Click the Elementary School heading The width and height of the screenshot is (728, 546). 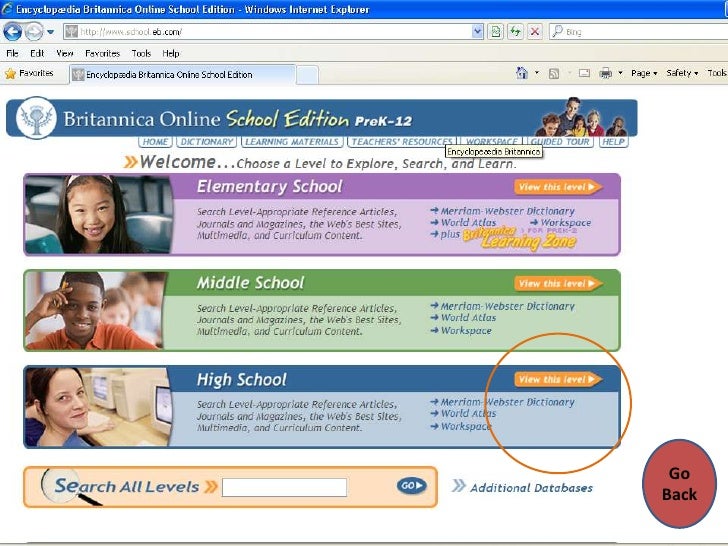(269, 187)
